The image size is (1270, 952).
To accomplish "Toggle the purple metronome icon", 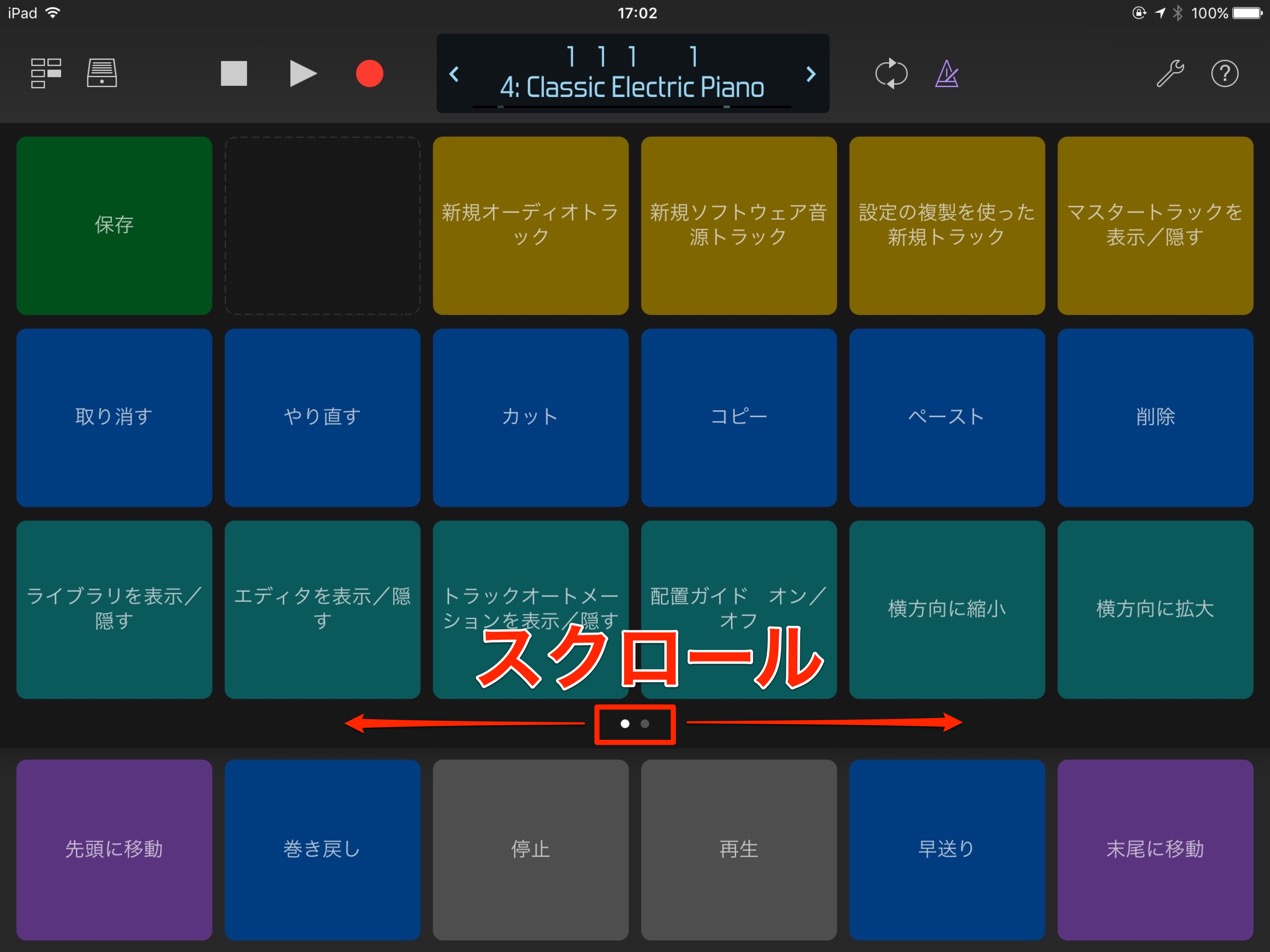I will pos(946,73).
